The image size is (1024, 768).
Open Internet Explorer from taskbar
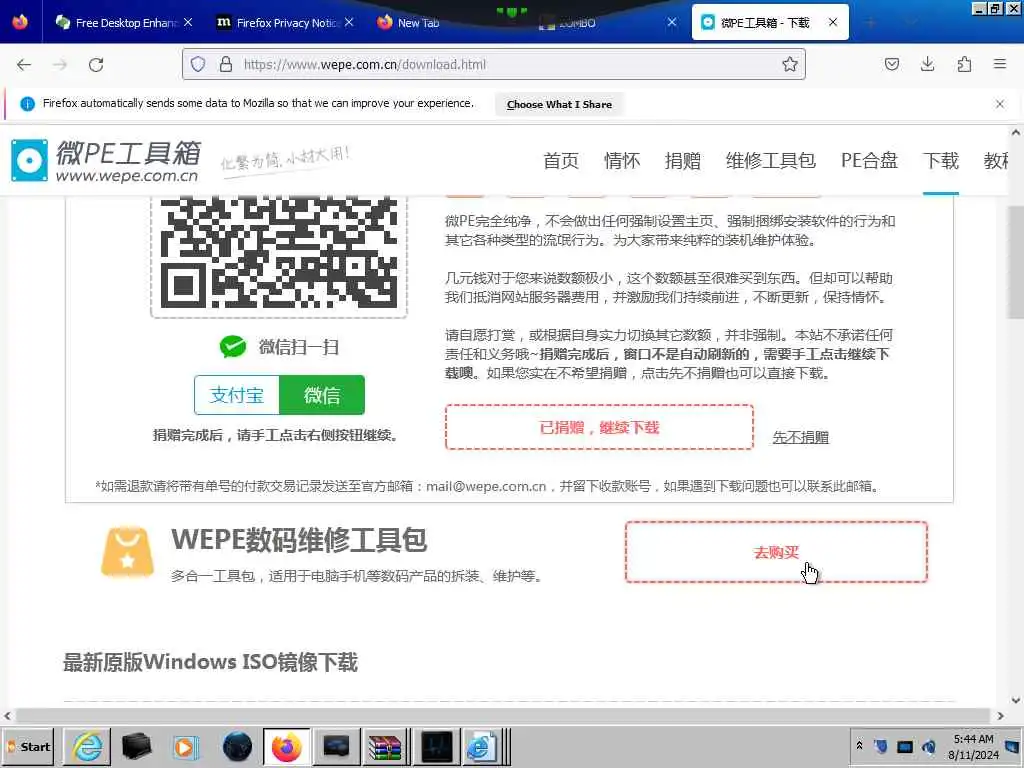pyautogui.click(x=88, y=746)
